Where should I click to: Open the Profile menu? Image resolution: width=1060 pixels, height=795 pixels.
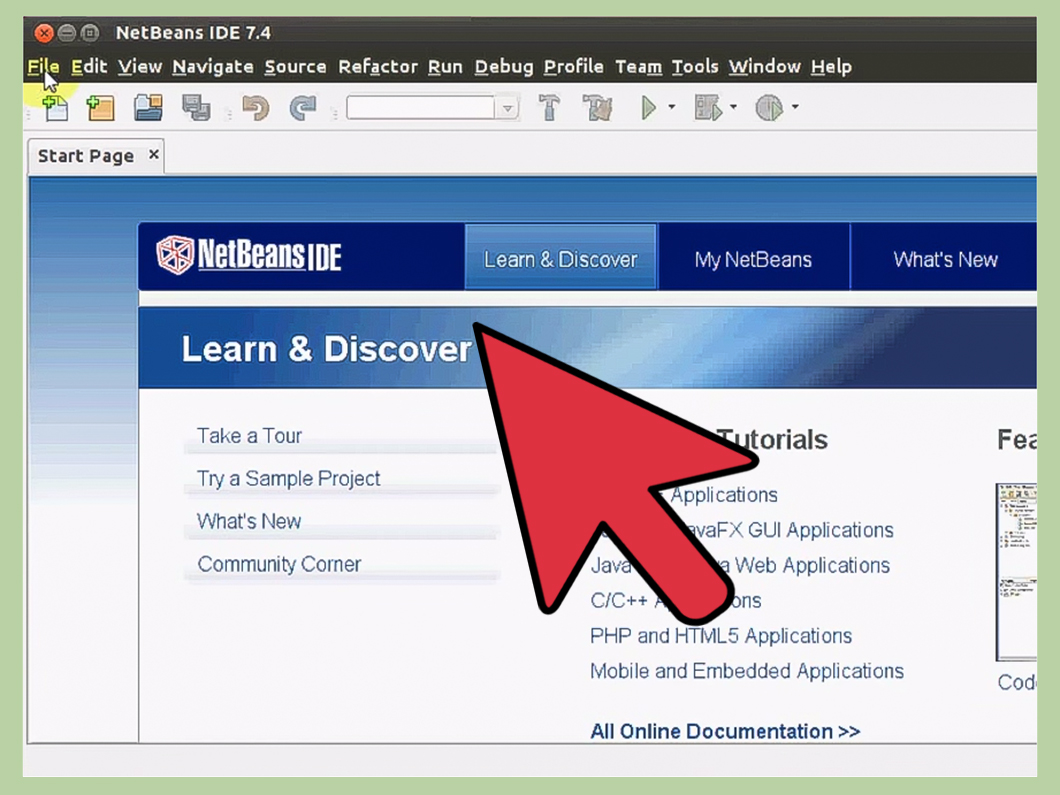pos(573,66)
